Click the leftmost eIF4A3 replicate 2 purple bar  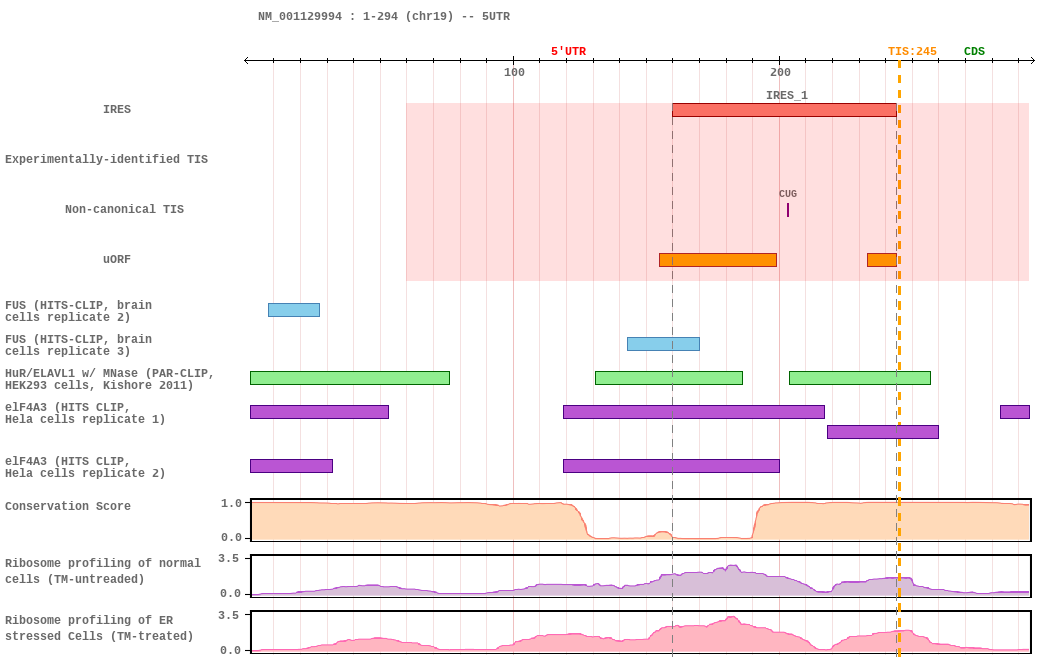[291, 466]
